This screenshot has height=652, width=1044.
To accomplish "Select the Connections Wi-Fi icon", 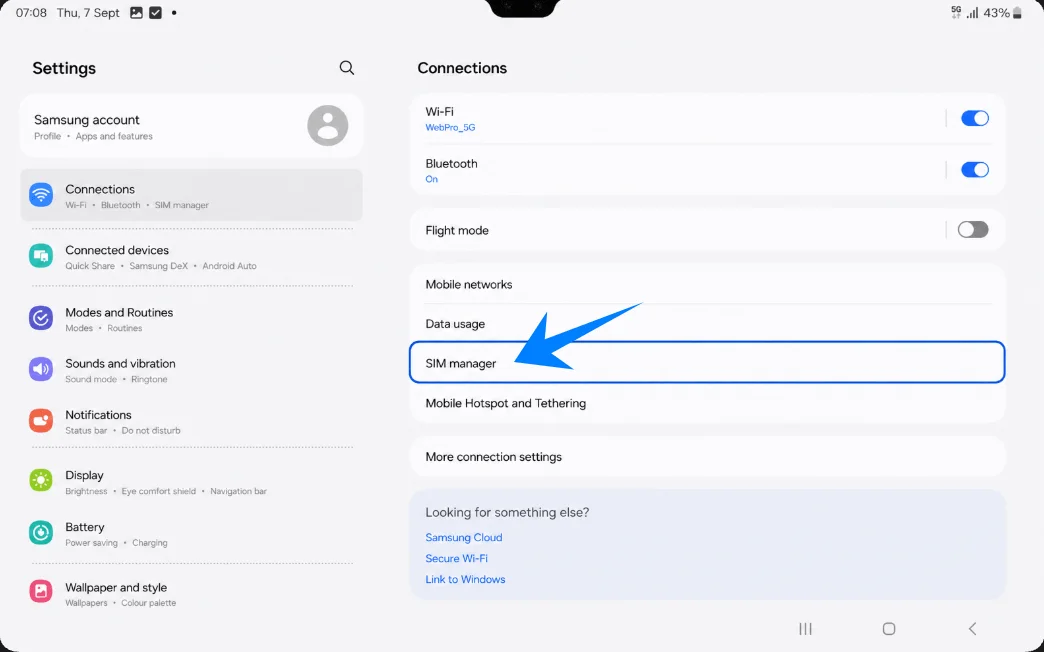I will coord(41,195).
